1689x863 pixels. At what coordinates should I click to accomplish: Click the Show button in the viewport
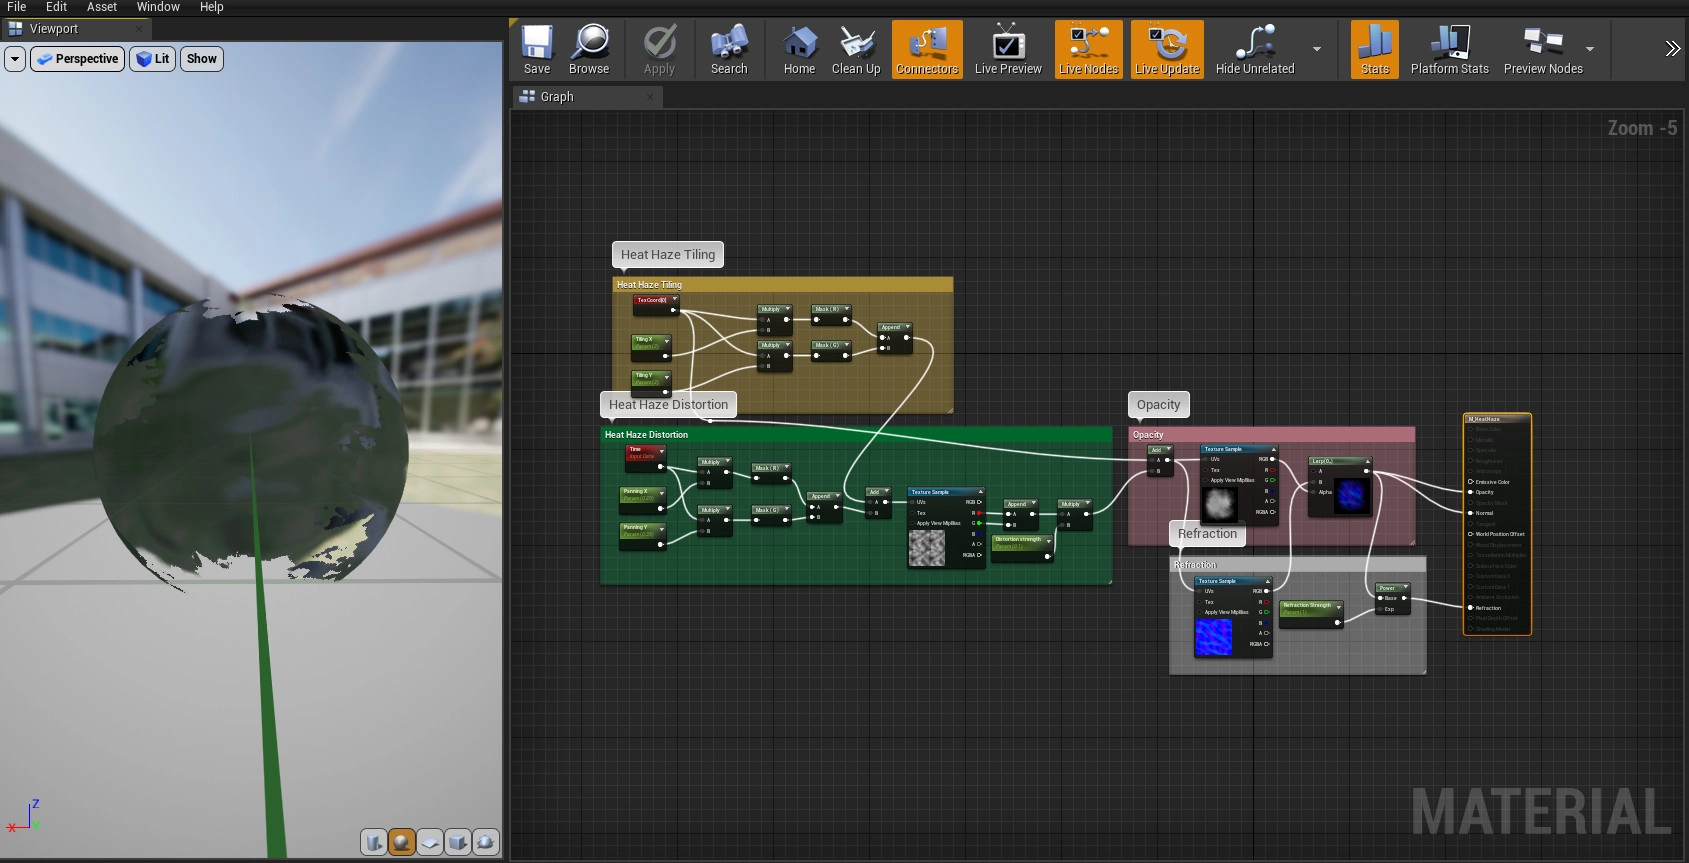[201, 59]
